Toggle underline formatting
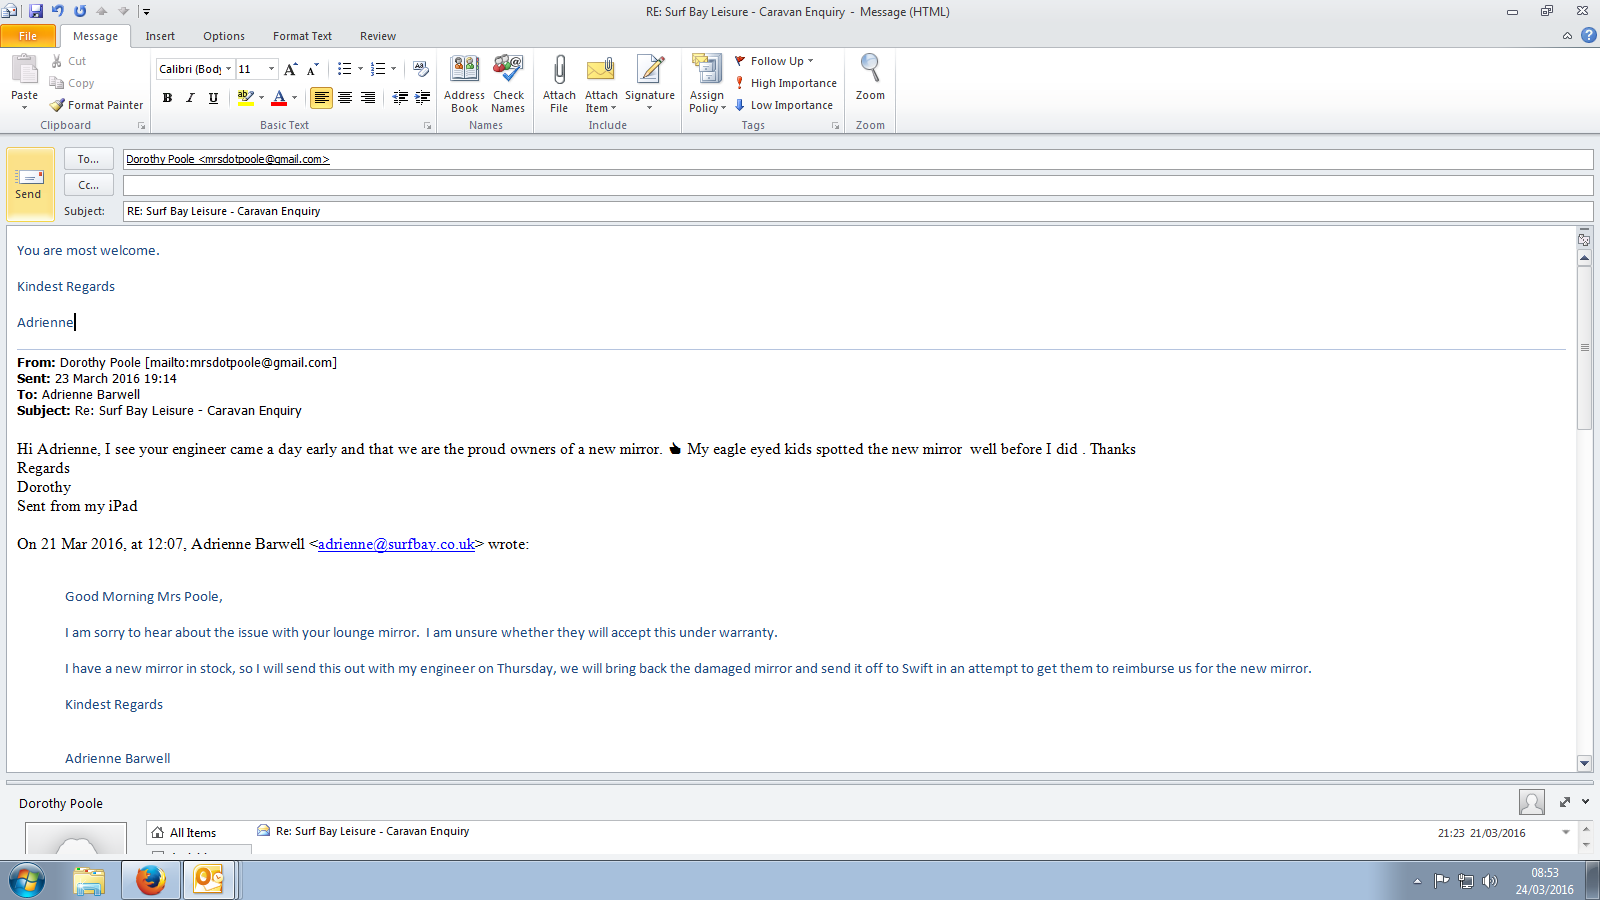Image resolution: width=1600 pixels, height=900 pixels. [x=213, y=97]
